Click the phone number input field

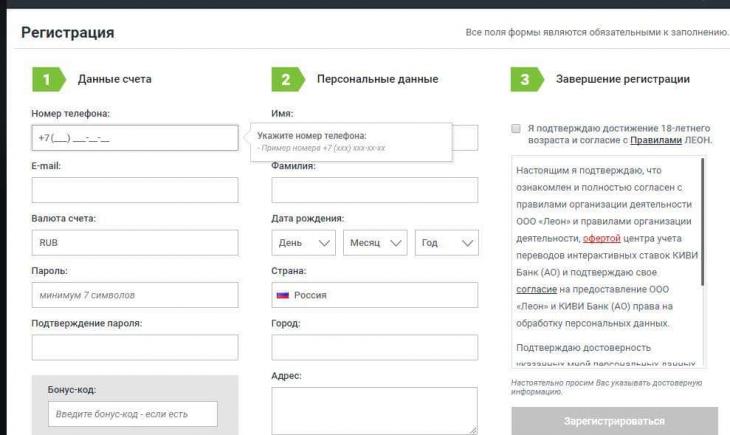[135, 138]
